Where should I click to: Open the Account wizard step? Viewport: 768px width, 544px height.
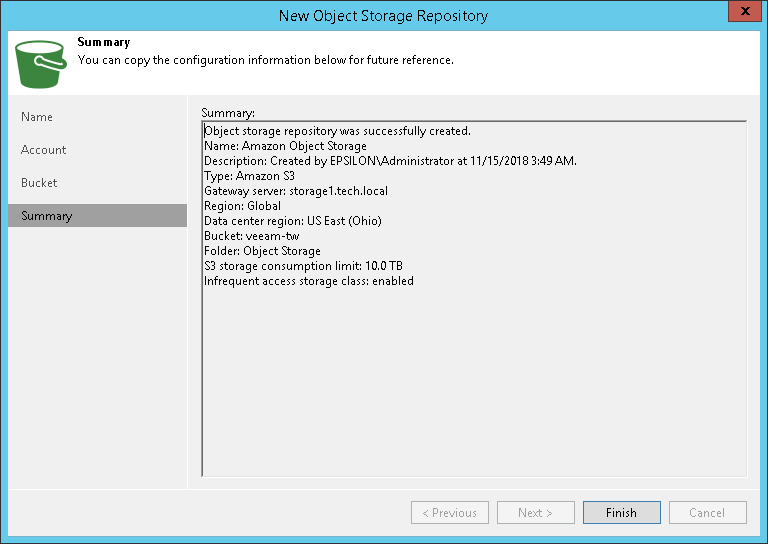click(44, 150)
